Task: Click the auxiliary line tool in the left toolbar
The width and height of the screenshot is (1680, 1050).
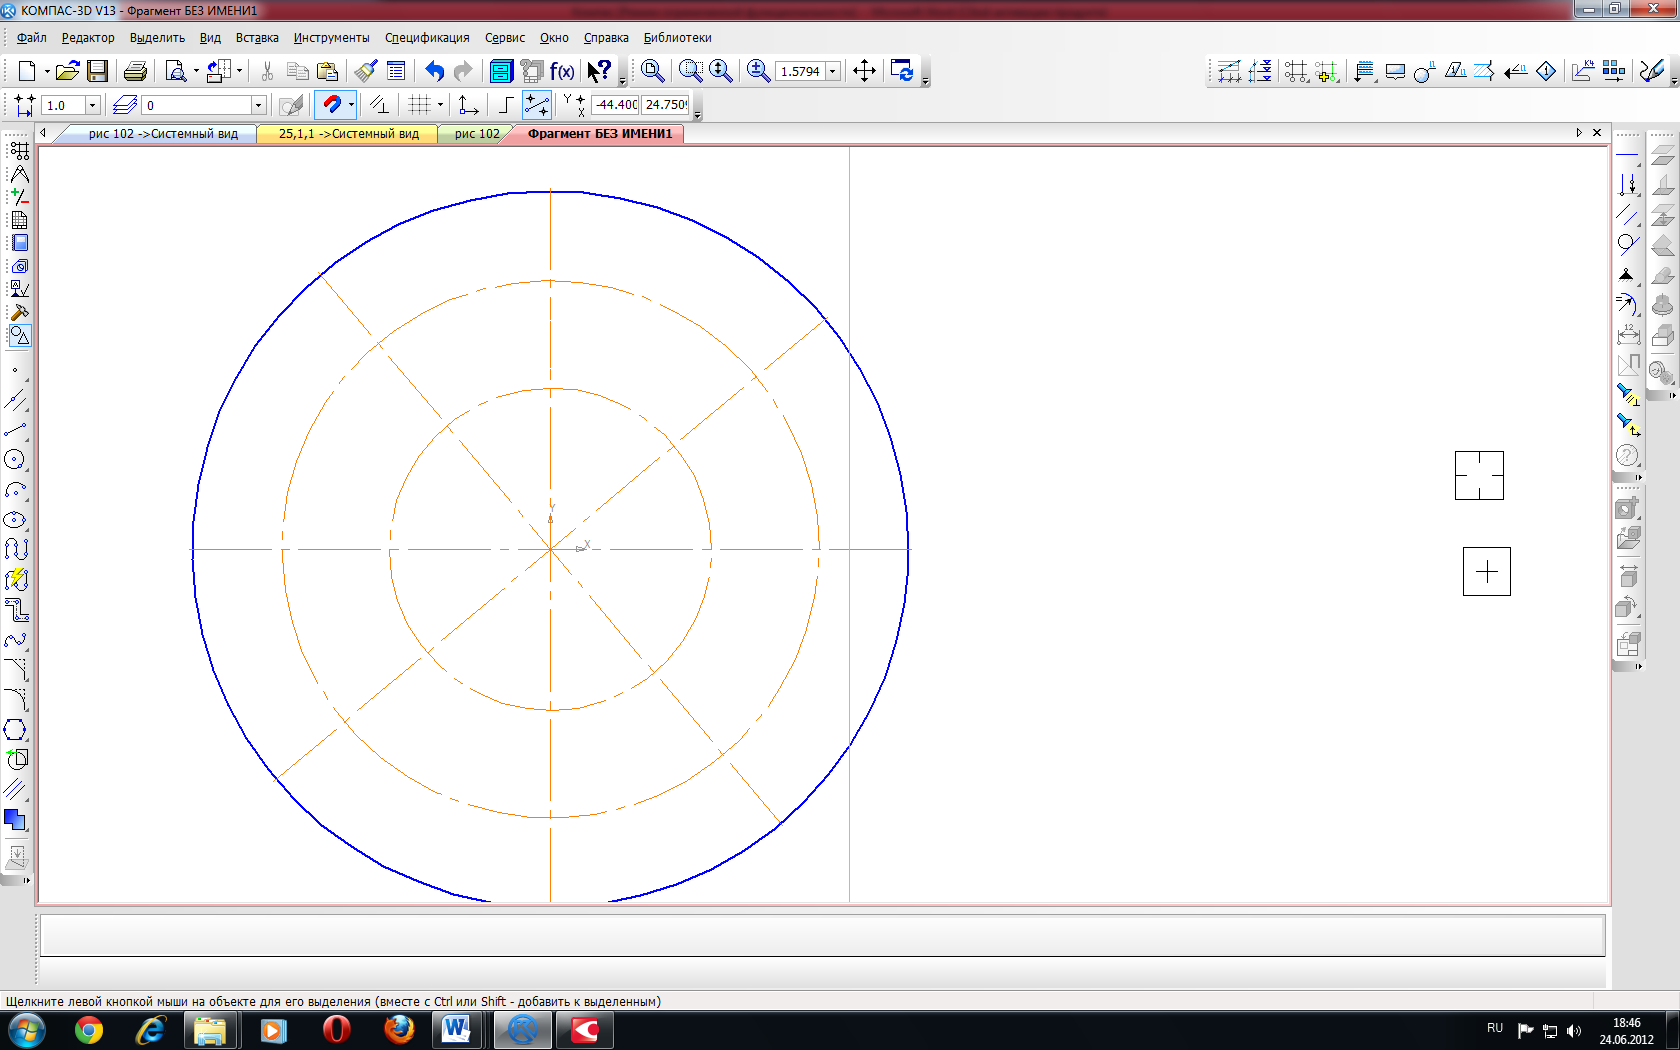Action: click(15, 400)
